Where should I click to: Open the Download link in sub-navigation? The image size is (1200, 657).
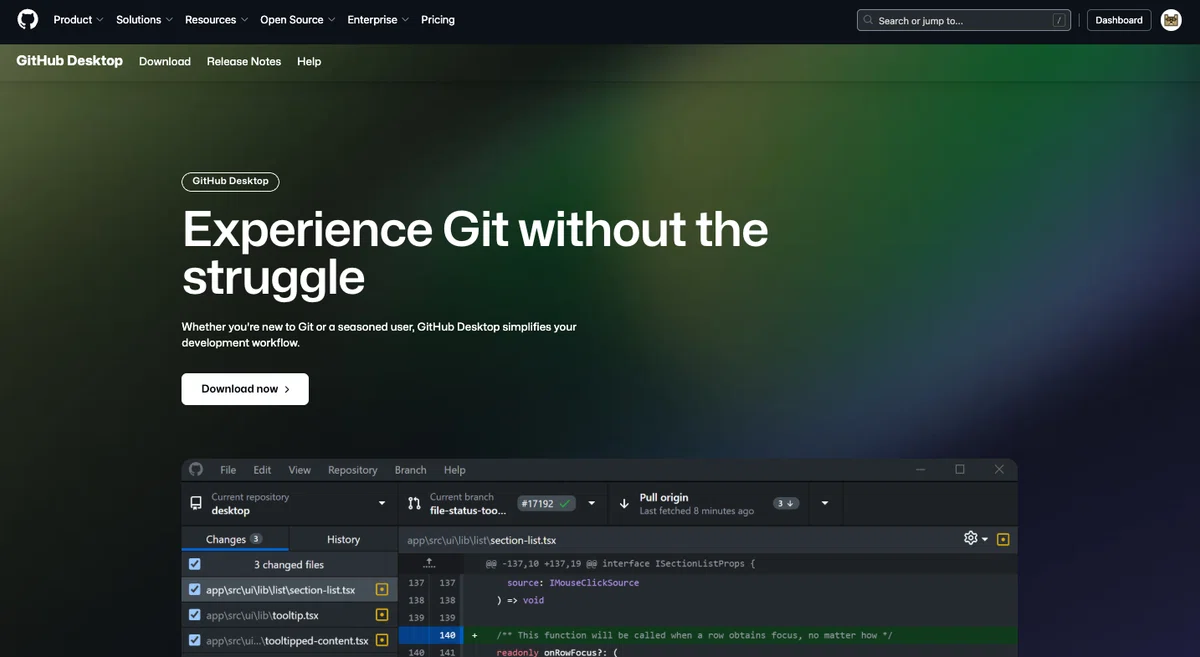click(165, 61)
